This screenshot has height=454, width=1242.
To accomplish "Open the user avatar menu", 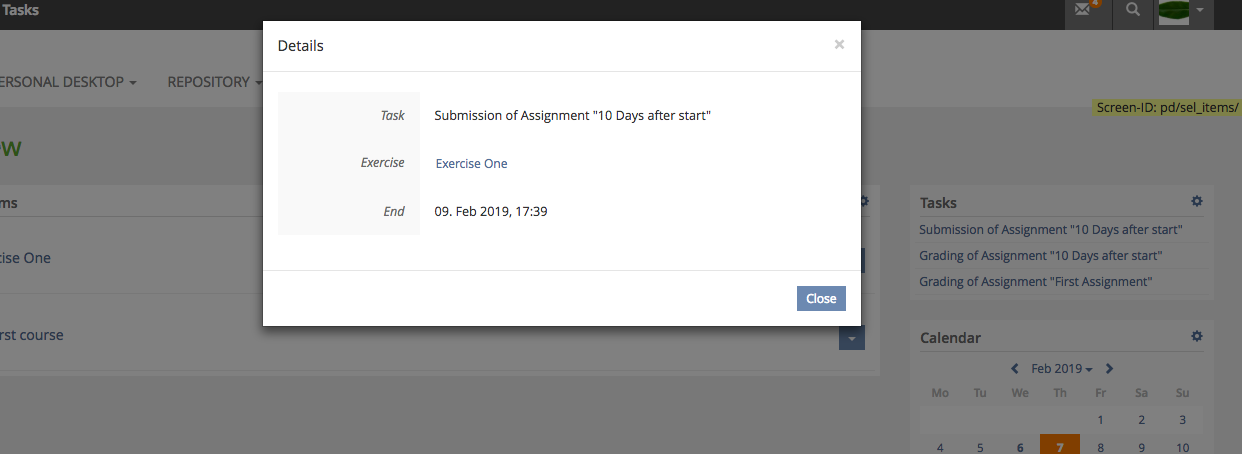I will tap(1184, 12).
